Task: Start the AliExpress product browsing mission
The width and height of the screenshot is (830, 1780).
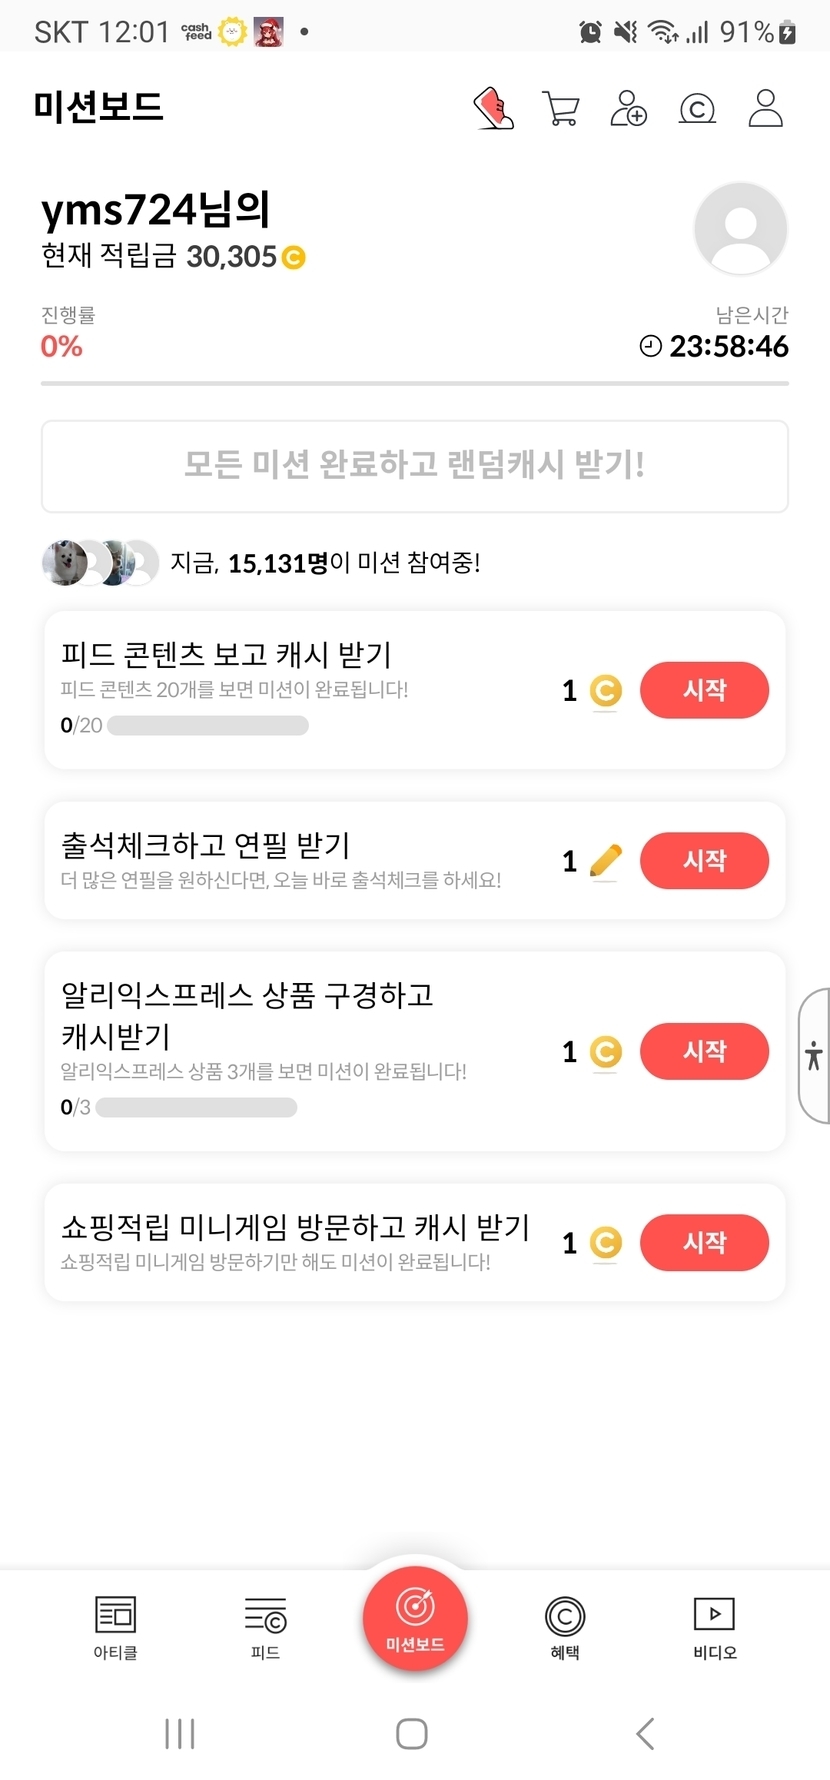Action: [704, 1051]
